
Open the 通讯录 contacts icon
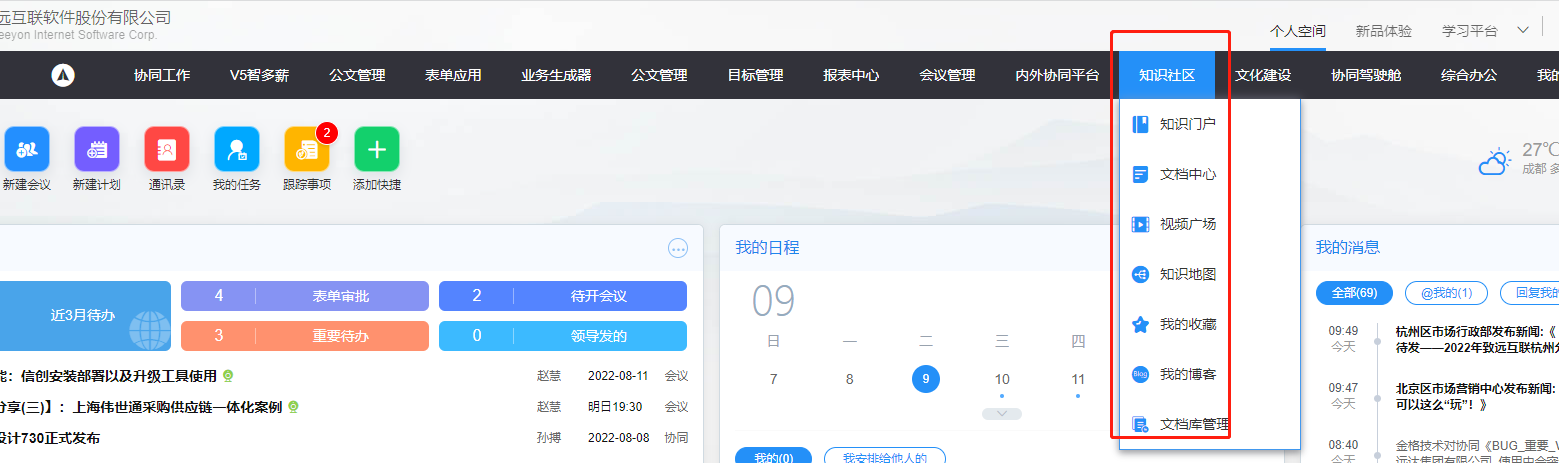[x=167, y=149]
